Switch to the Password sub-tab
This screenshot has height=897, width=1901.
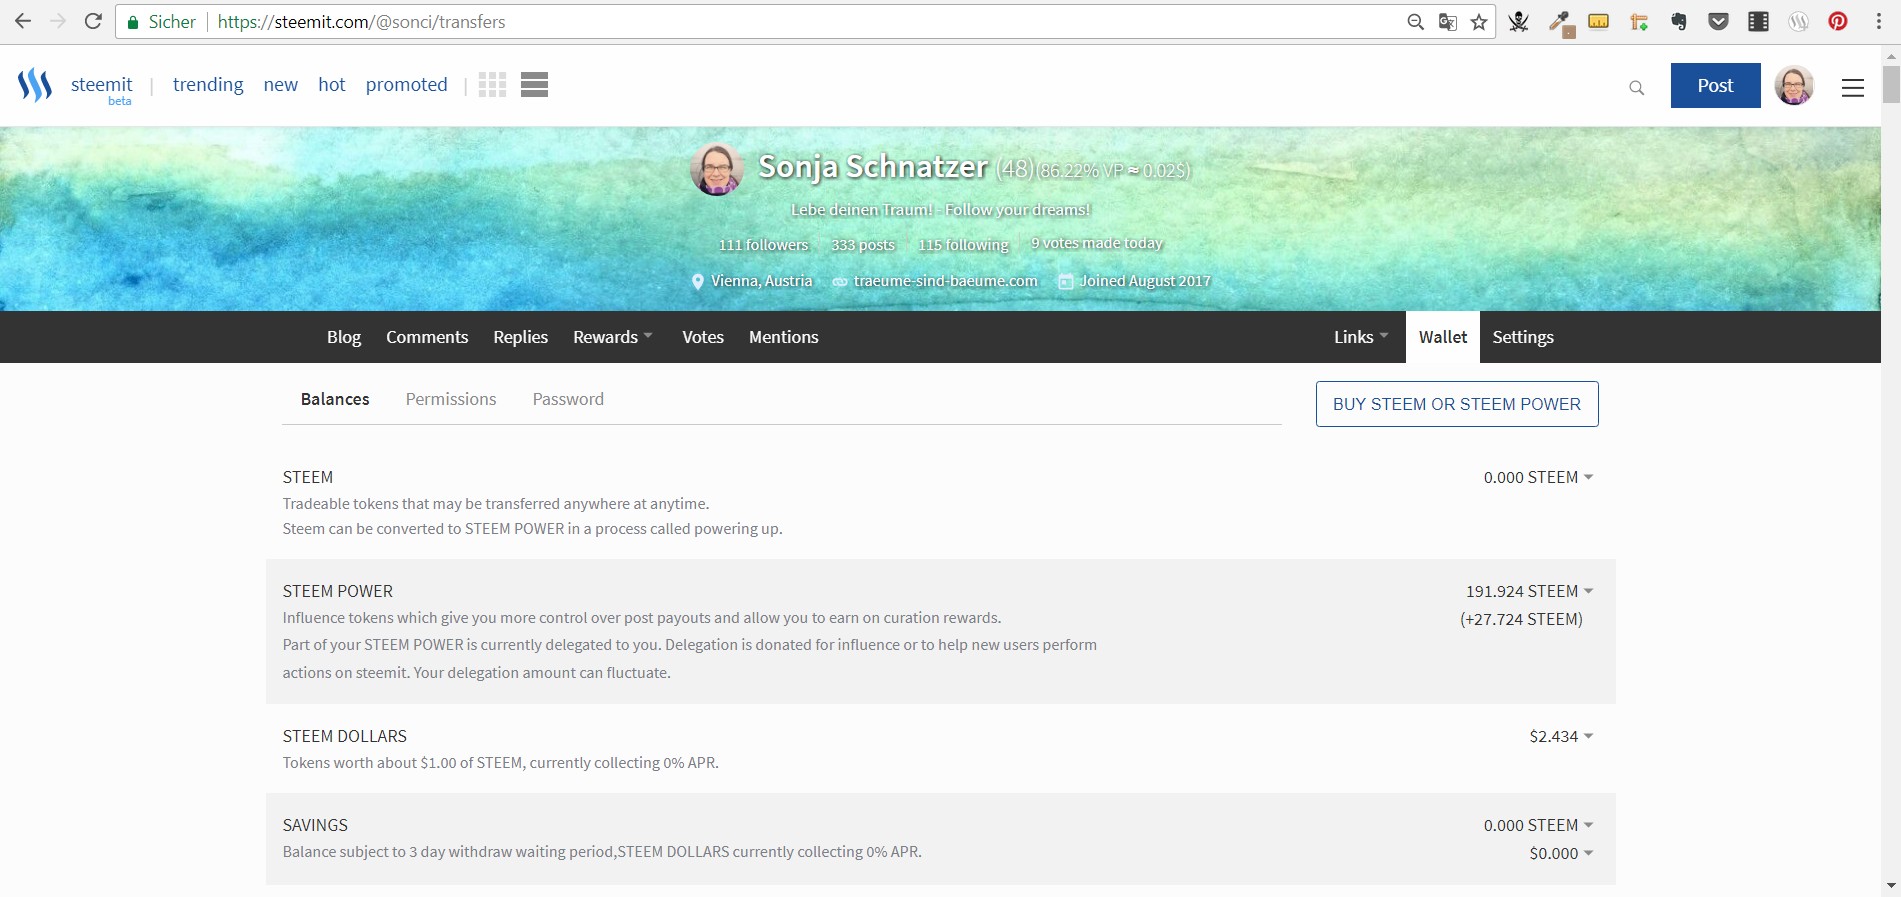click(x=568, y=399)
